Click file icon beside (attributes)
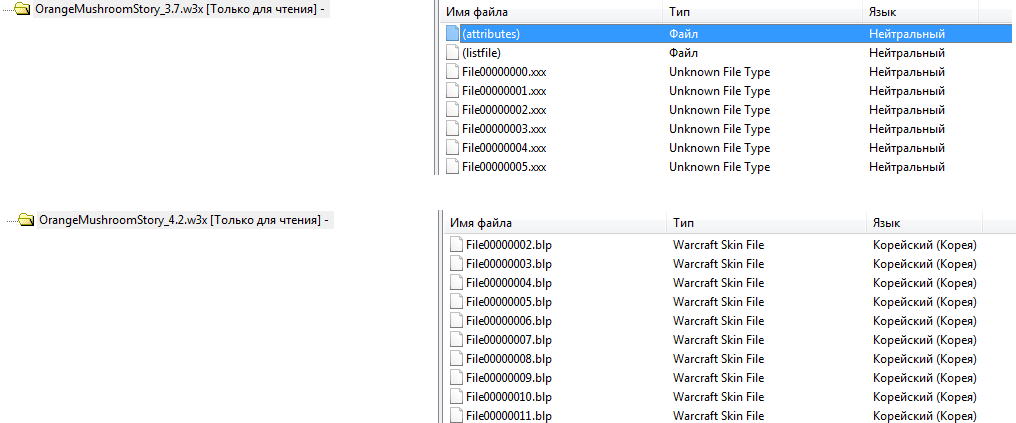 click(452, 34)
